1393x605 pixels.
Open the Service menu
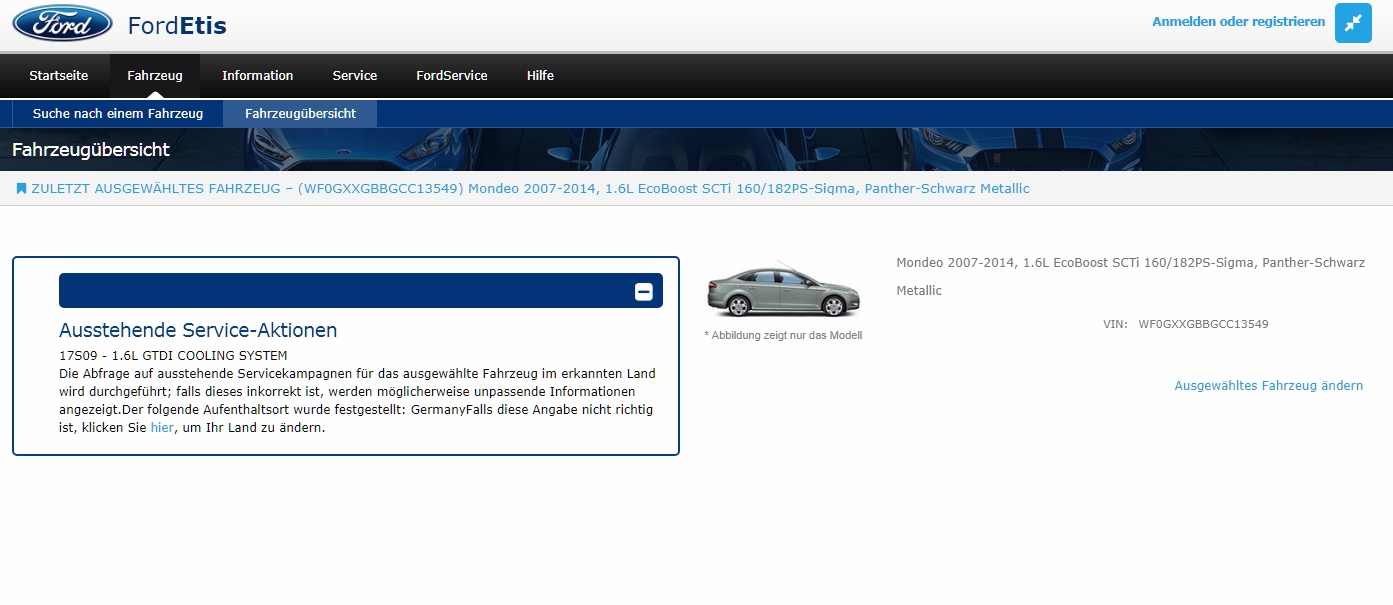coord(355,76)
